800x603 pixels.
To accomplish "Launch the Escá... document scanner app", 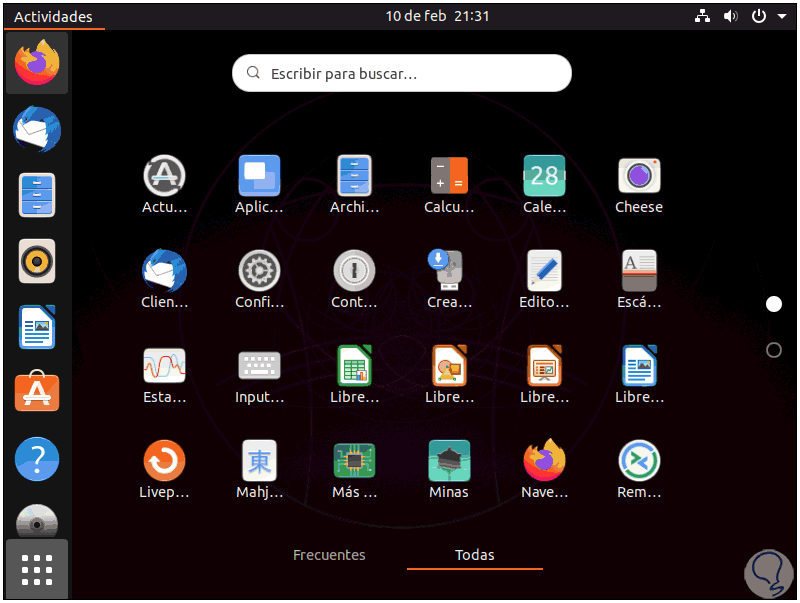I will [x=639, y=280].
